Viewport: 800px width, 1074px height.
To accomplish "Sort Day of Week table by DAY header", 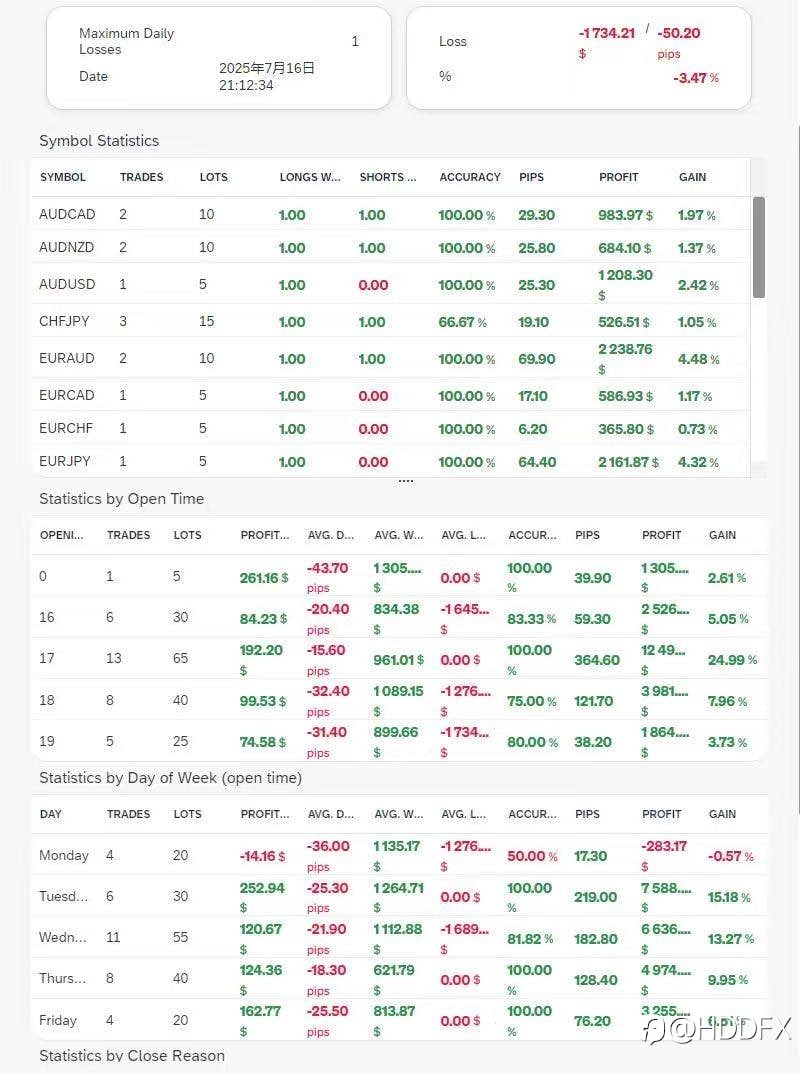I will (51, 814).
